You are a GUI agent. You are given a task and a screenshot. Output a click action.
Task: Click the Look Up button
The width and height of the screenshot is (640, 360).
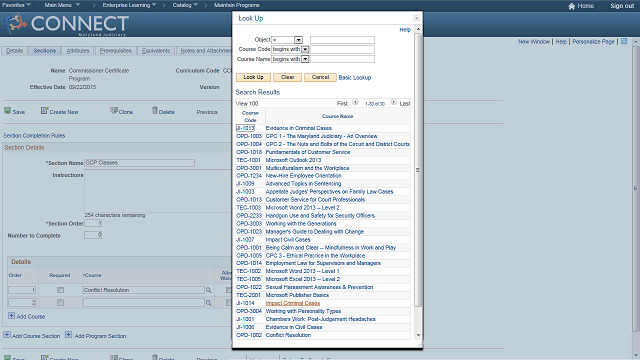(253, 77)
